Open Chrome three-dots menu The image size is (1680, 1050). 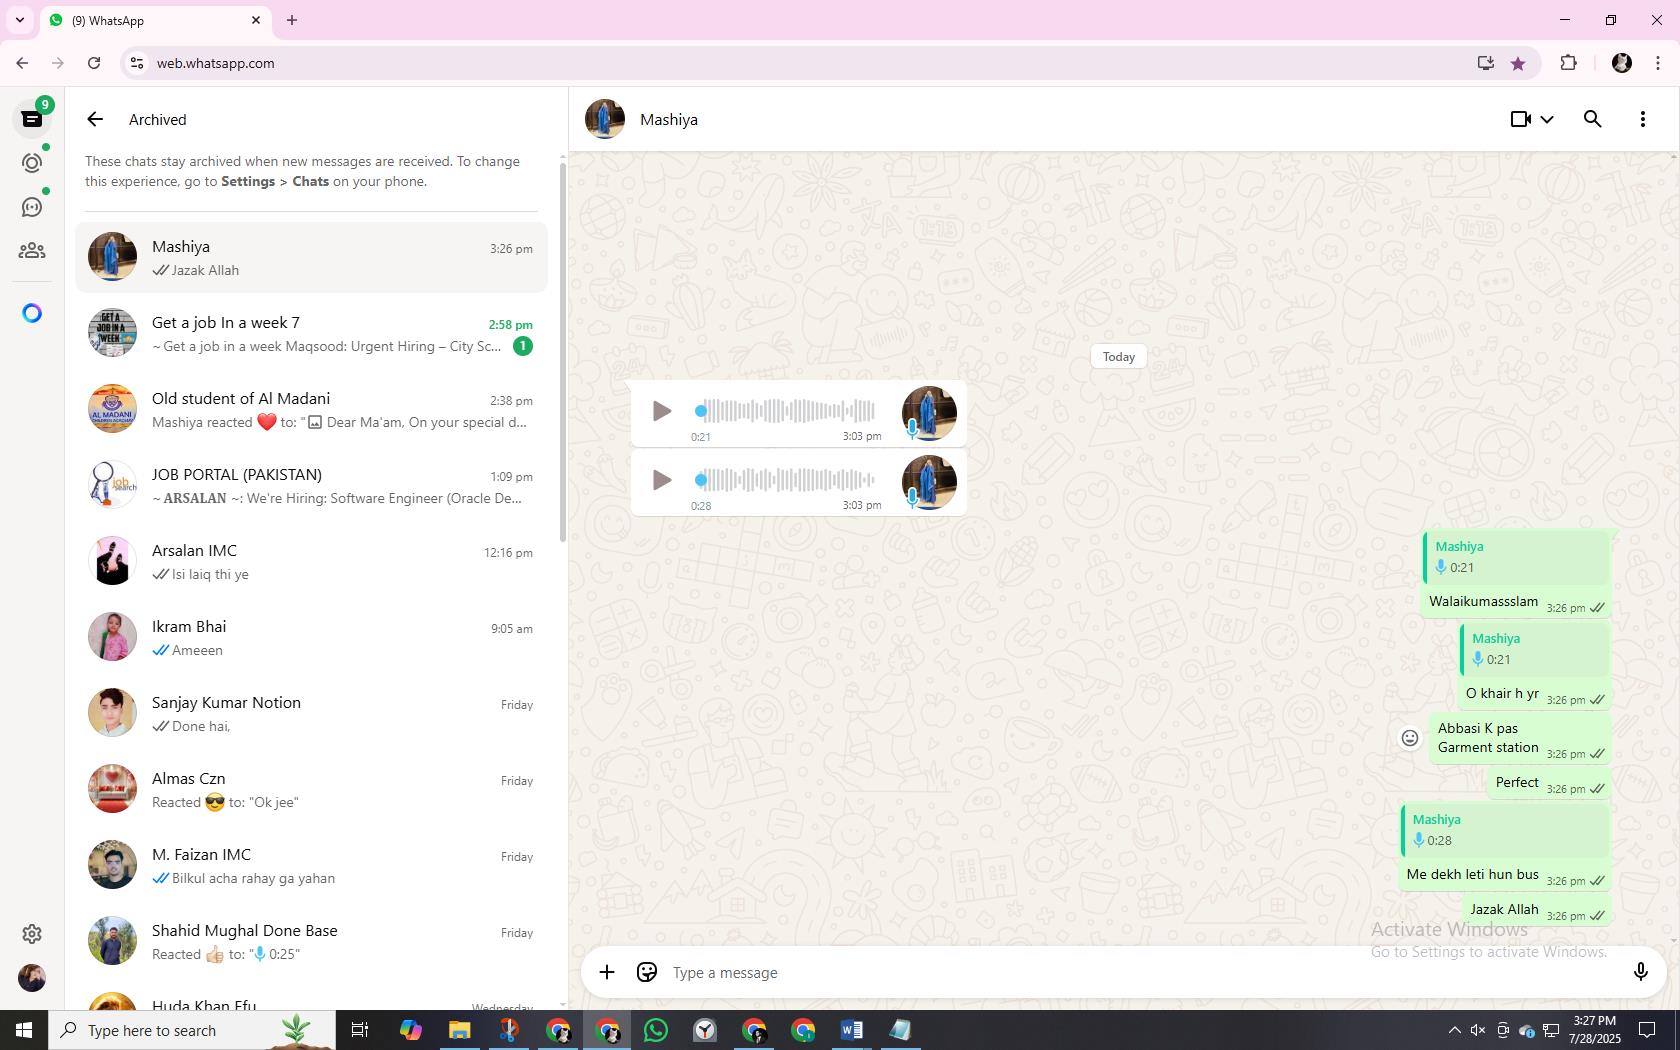click(1658, 63)
